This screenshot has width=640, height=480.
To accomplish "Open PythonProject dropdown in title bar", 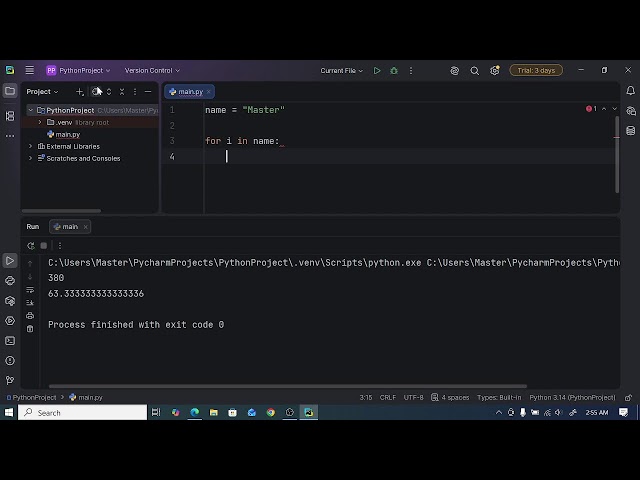I will coord(78,71).
